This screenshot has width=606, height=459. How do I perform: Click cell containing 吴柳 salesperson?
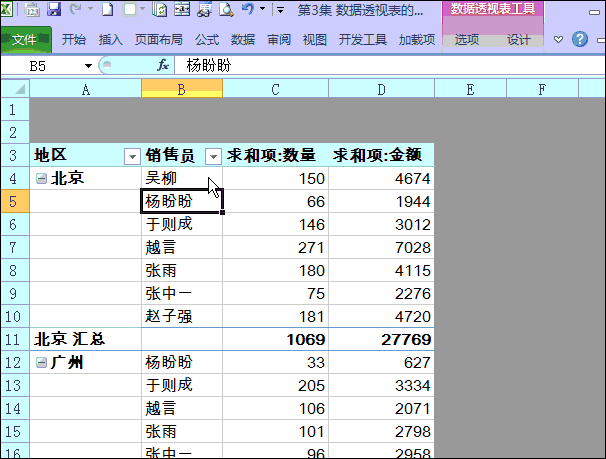pyautogui.click(x=182, y=179)
